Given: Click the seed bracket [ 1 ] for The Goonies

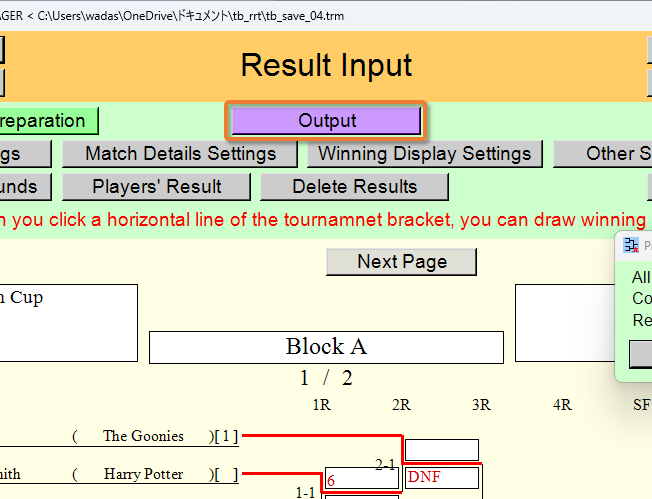Looking at the screenshot, I should [x=226, y=436].
